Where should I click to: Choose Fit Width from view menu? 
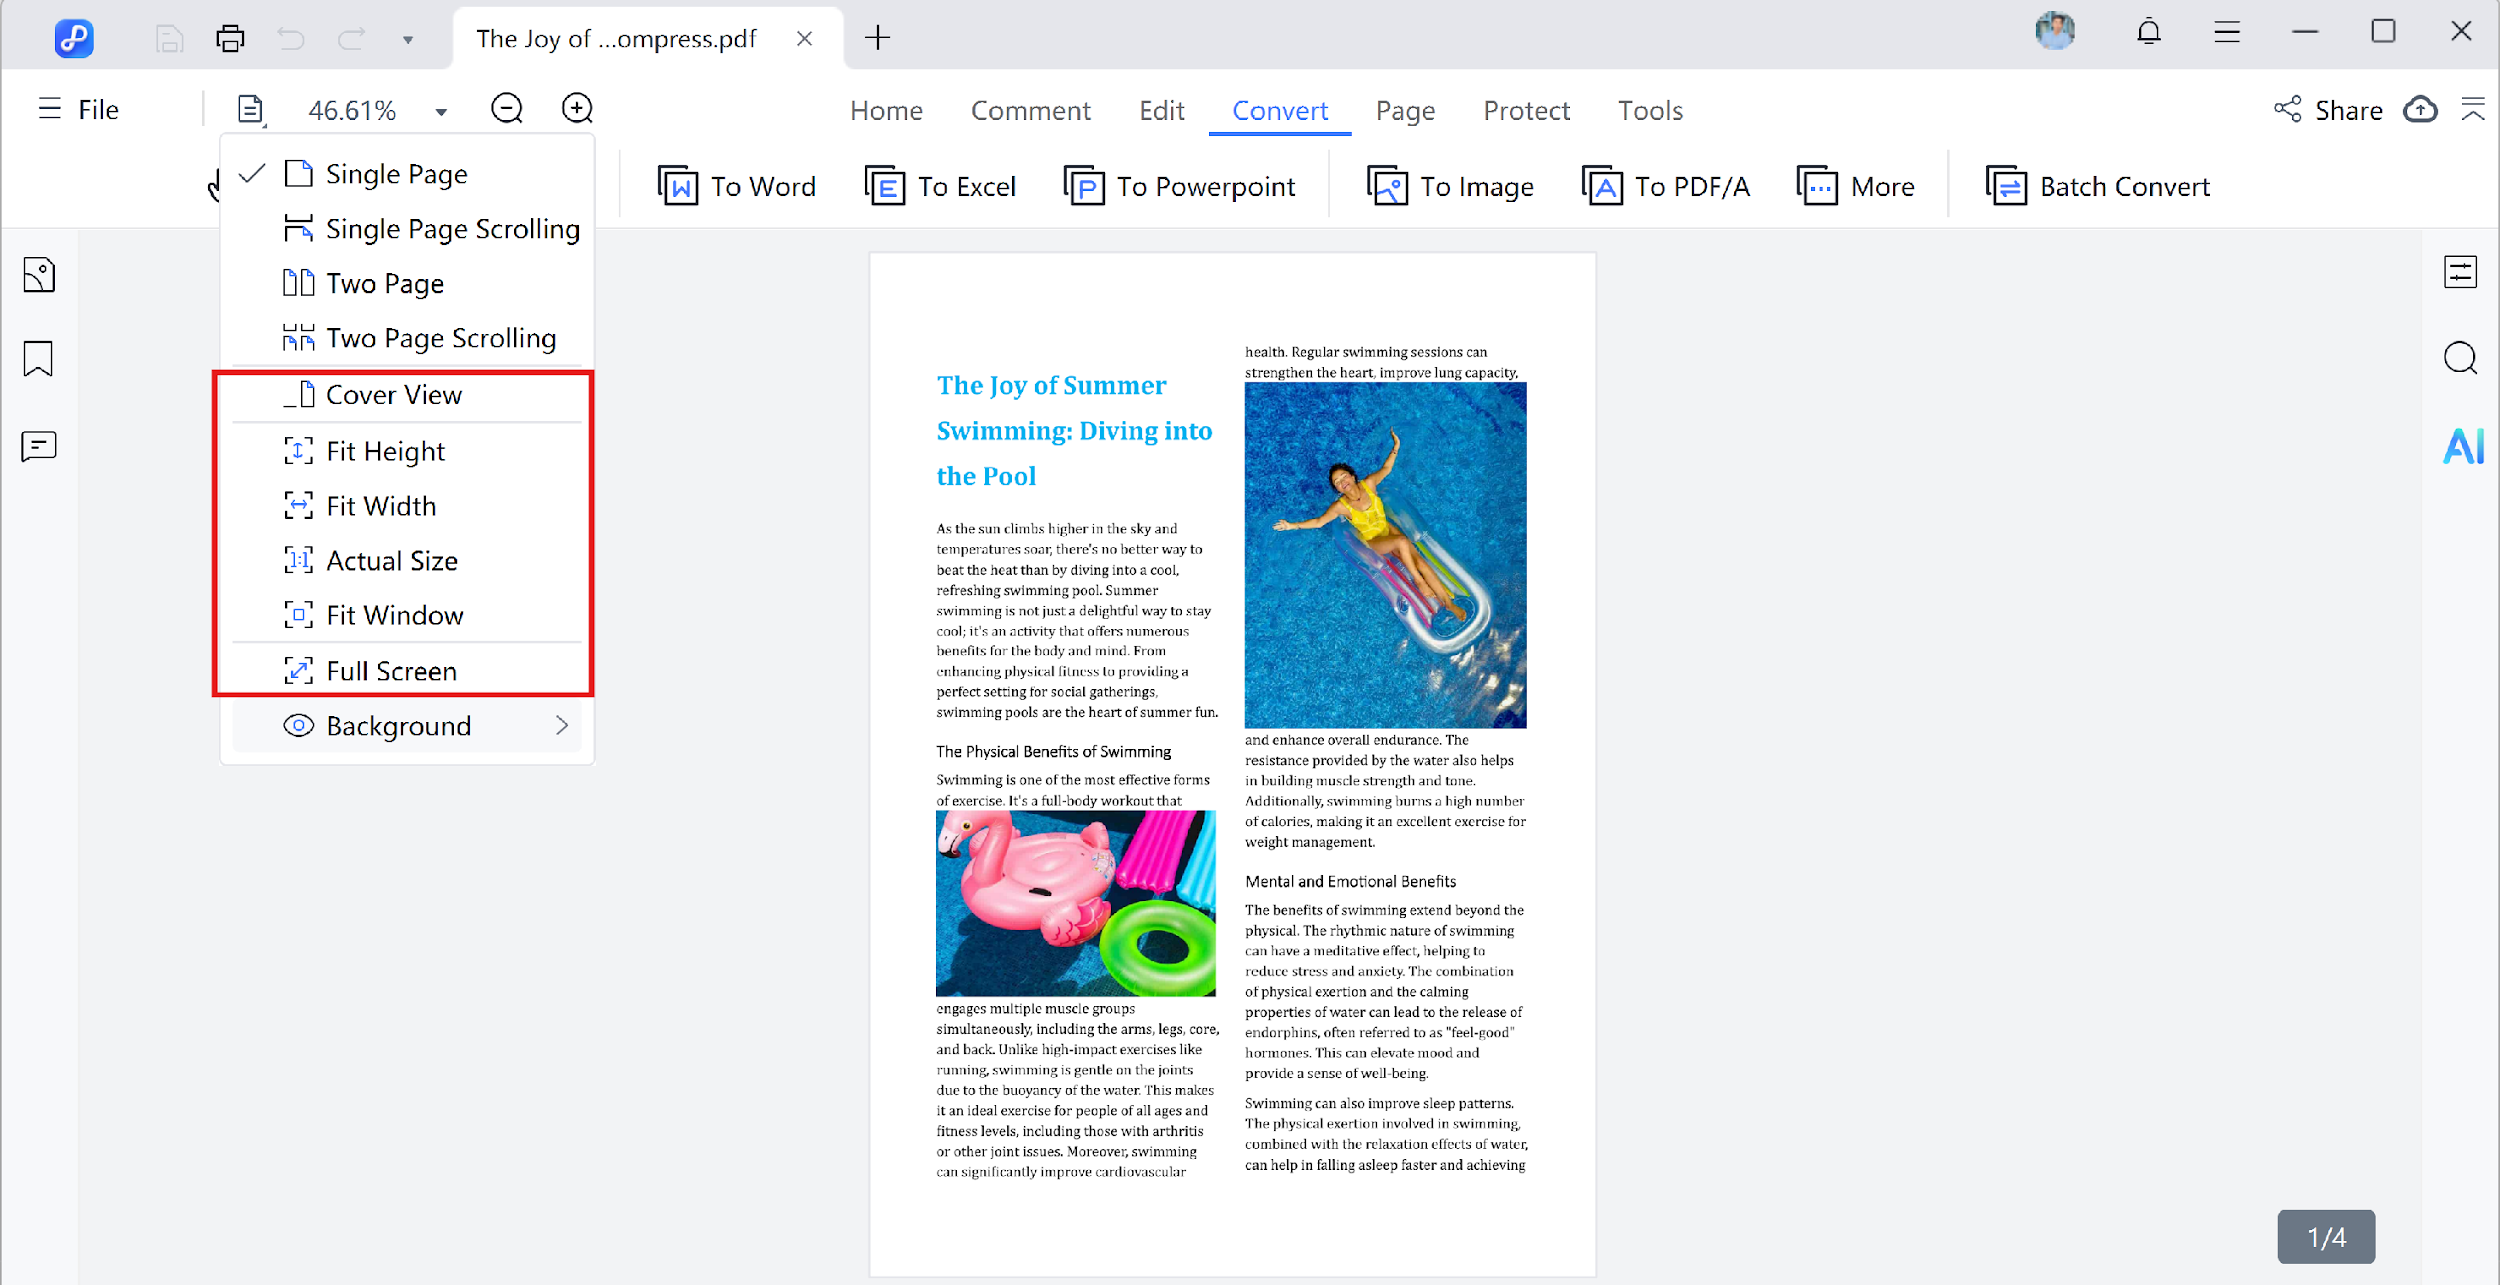381,506
